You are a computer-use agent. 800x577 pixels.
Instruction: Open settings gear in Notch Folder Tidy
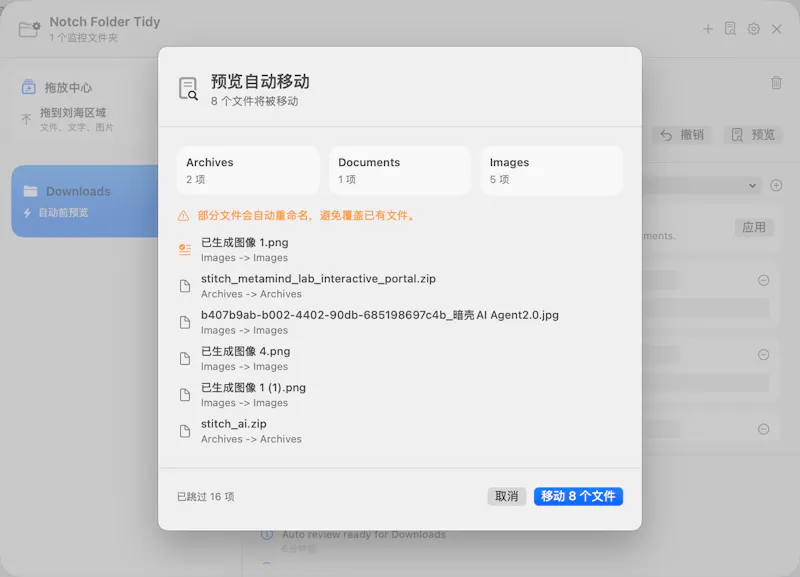[x=754, y=29]
